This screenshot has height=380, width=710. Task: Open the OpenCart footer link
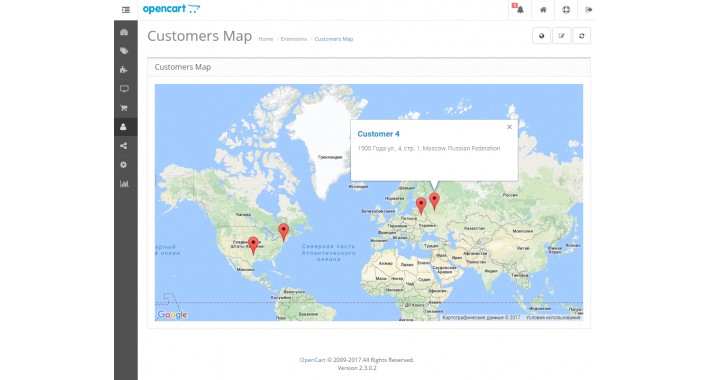[312, 360]
